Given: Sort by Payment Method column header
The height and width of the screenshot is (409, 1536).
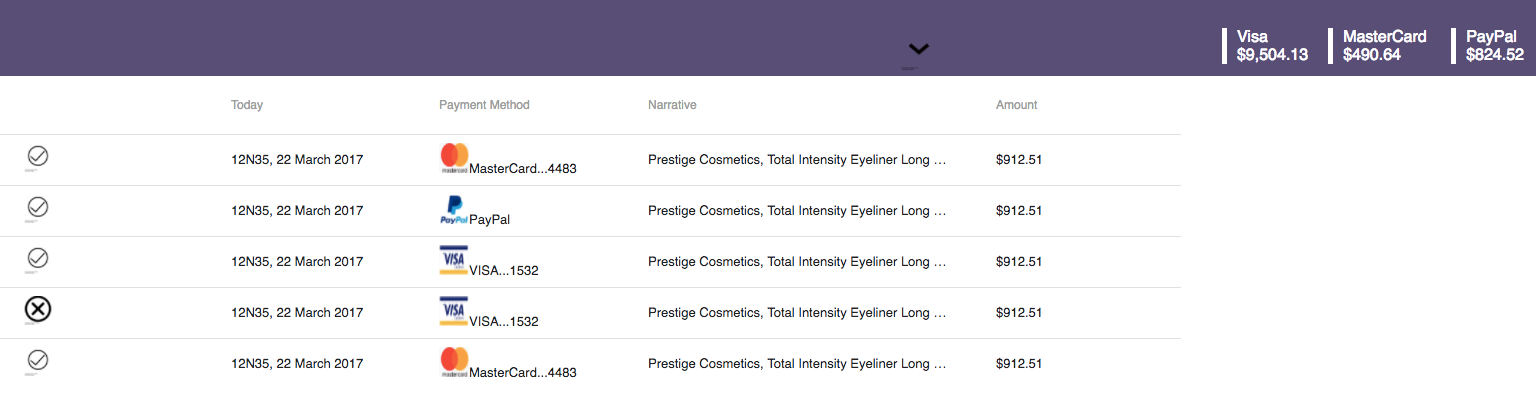Looking at the screenshot, I should [484, 105].
